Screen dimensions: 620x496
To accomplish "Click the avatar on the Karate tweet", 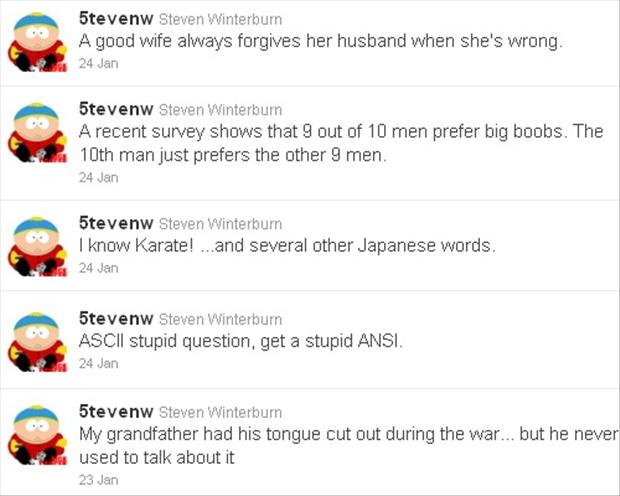I will point(38,246).
